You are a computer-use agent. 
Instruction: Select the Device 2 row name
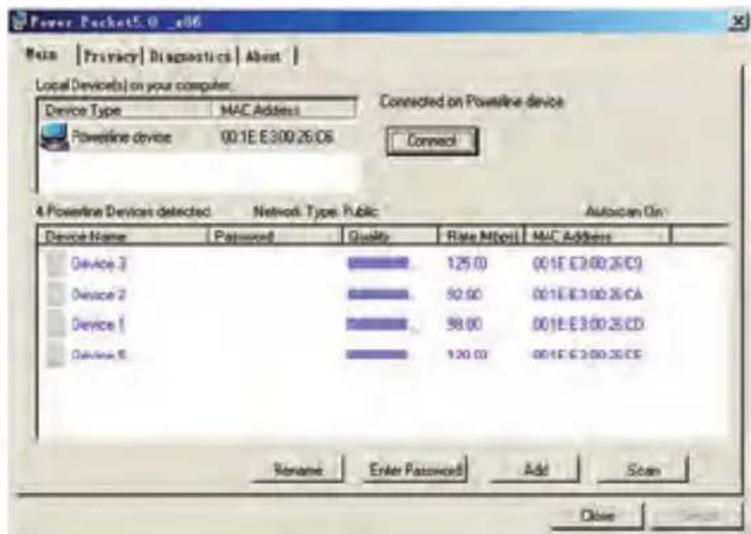[x=99, y=294]
